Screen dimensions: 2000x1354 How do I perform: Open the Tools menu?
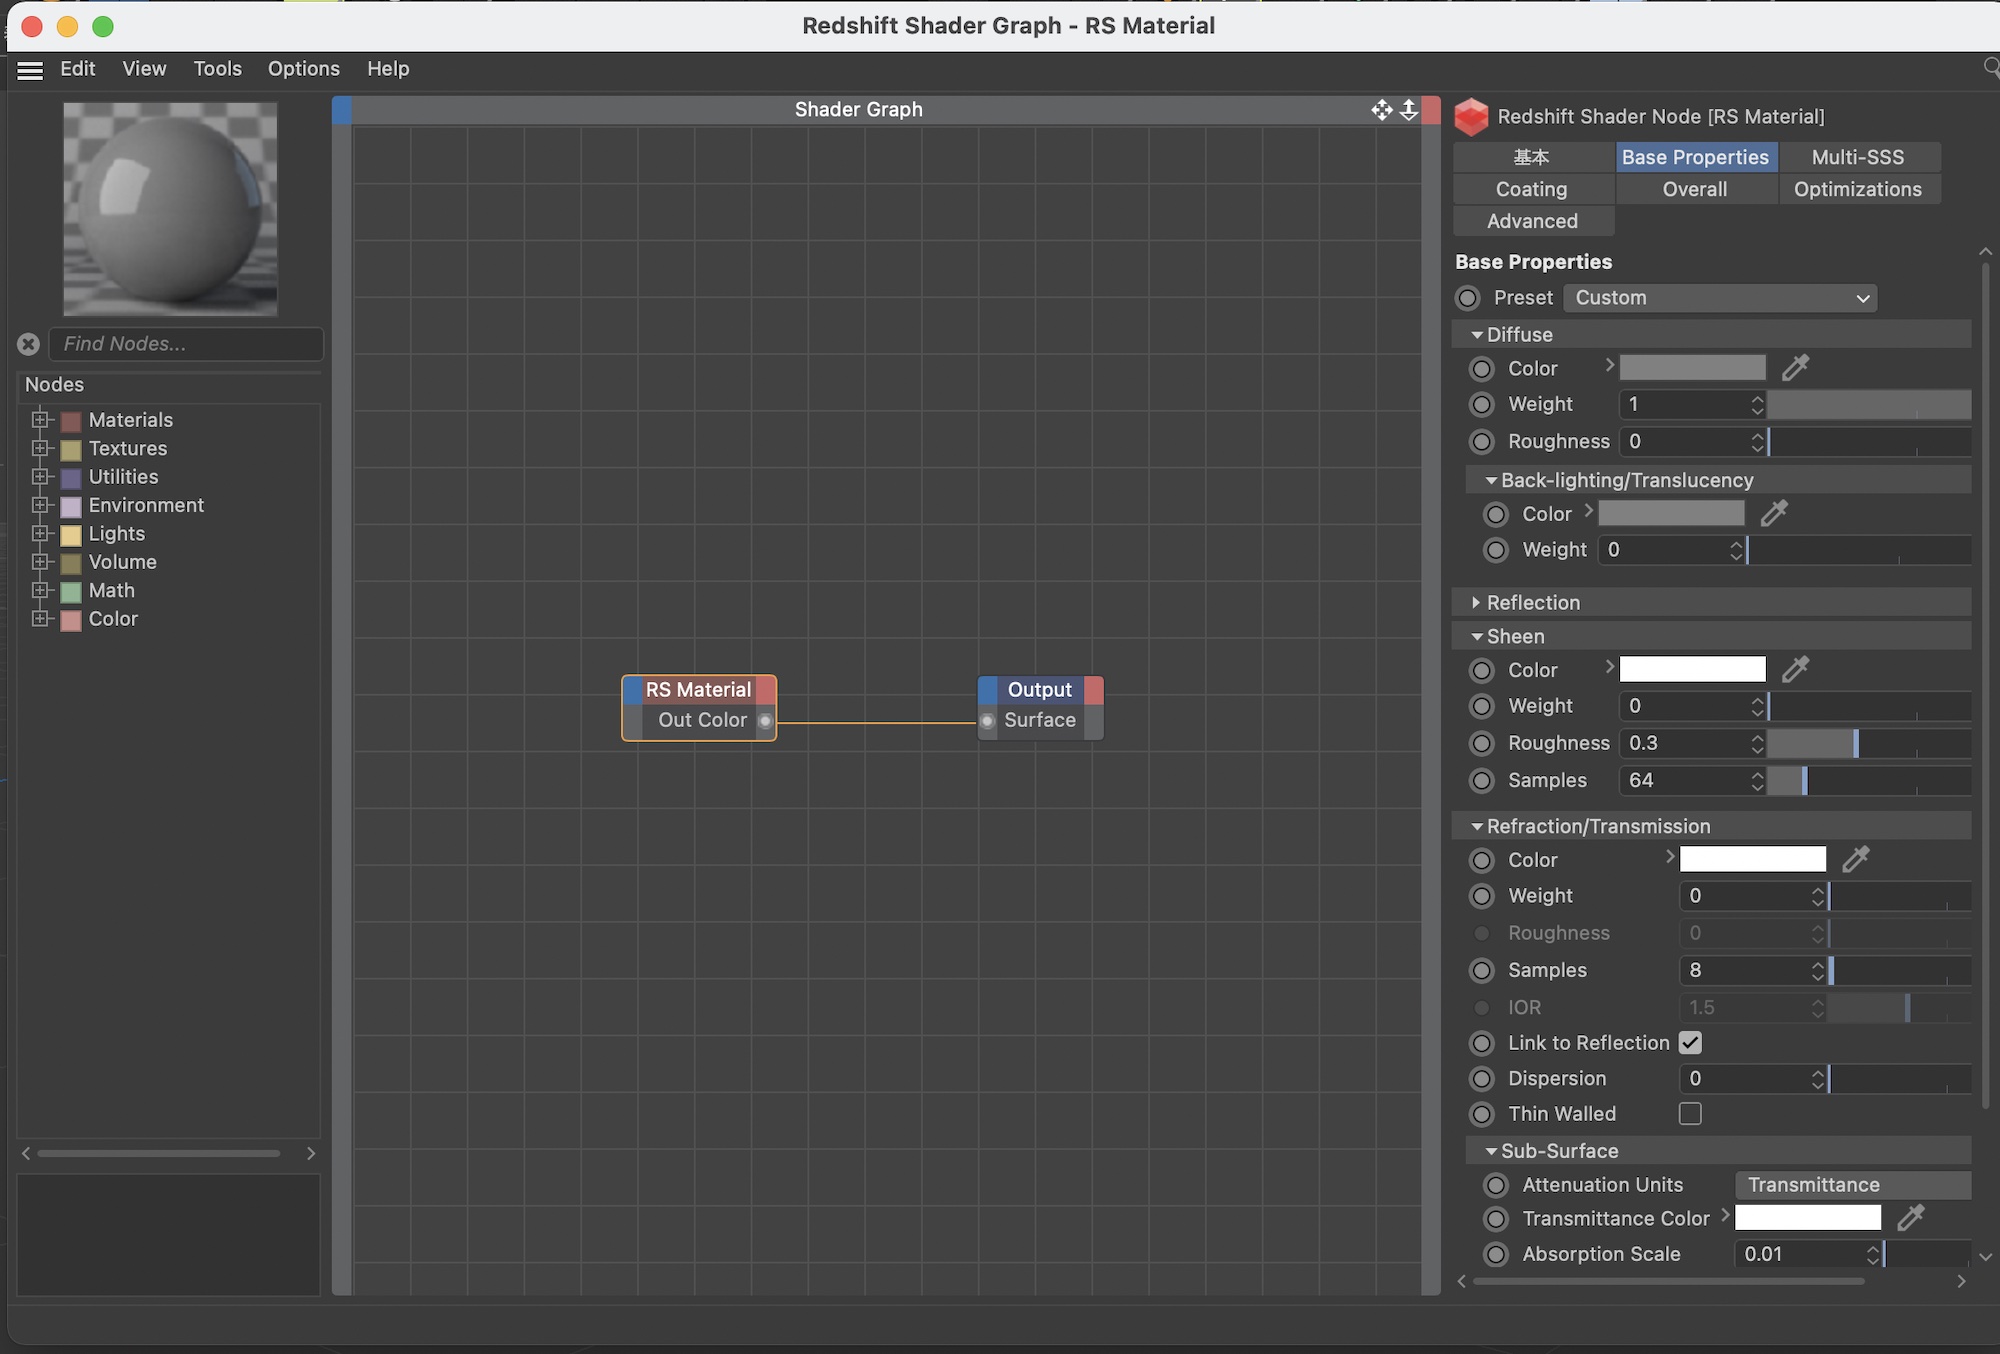pyautogui.click(x=217, y=69)
